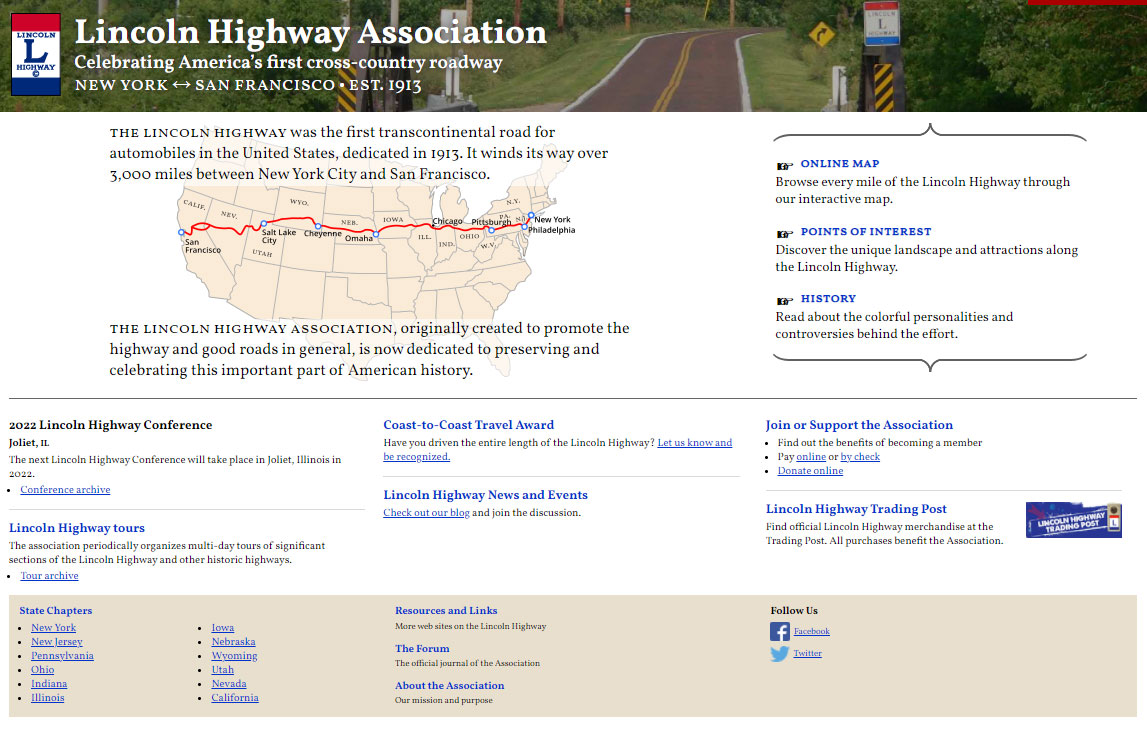Open the California state chapter

tap(235, 698)
